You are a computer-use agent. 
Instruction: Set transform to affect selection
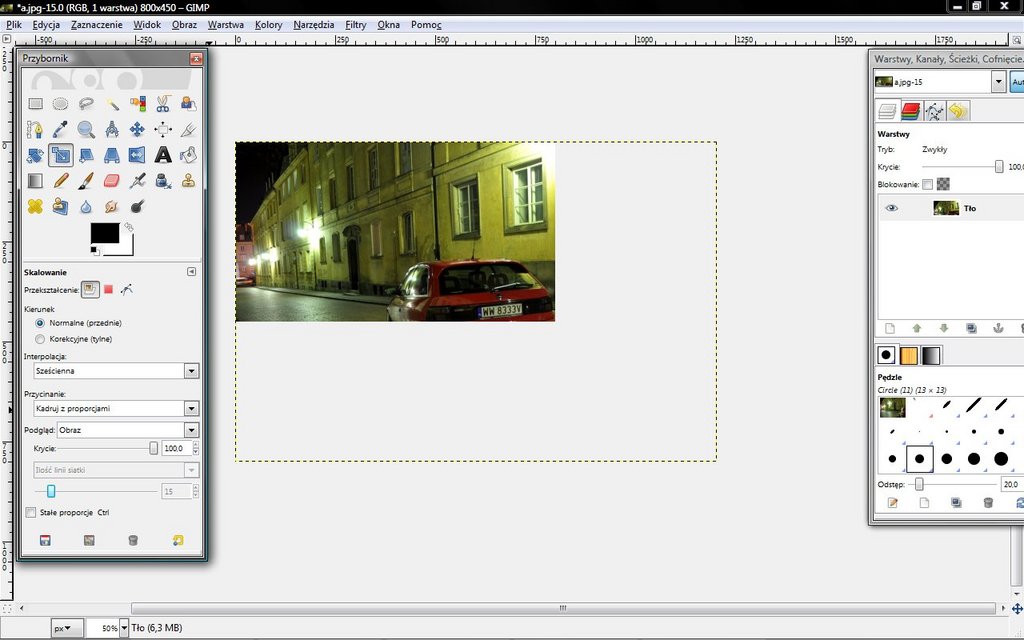coord(108,289)
